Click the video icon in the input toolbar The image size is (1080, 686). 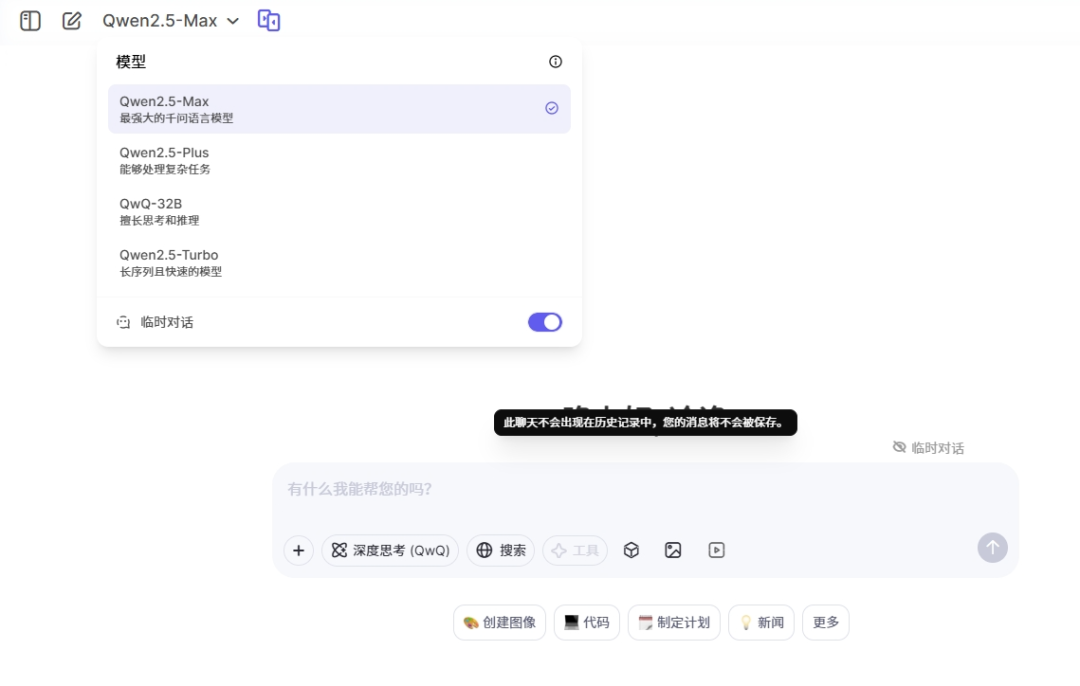coord(716,550)
